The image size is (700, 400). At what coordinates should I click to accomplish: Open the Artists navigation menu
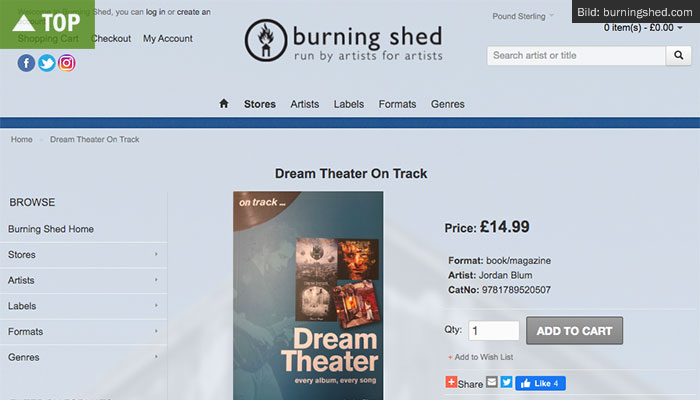click(x=304, y=104)
